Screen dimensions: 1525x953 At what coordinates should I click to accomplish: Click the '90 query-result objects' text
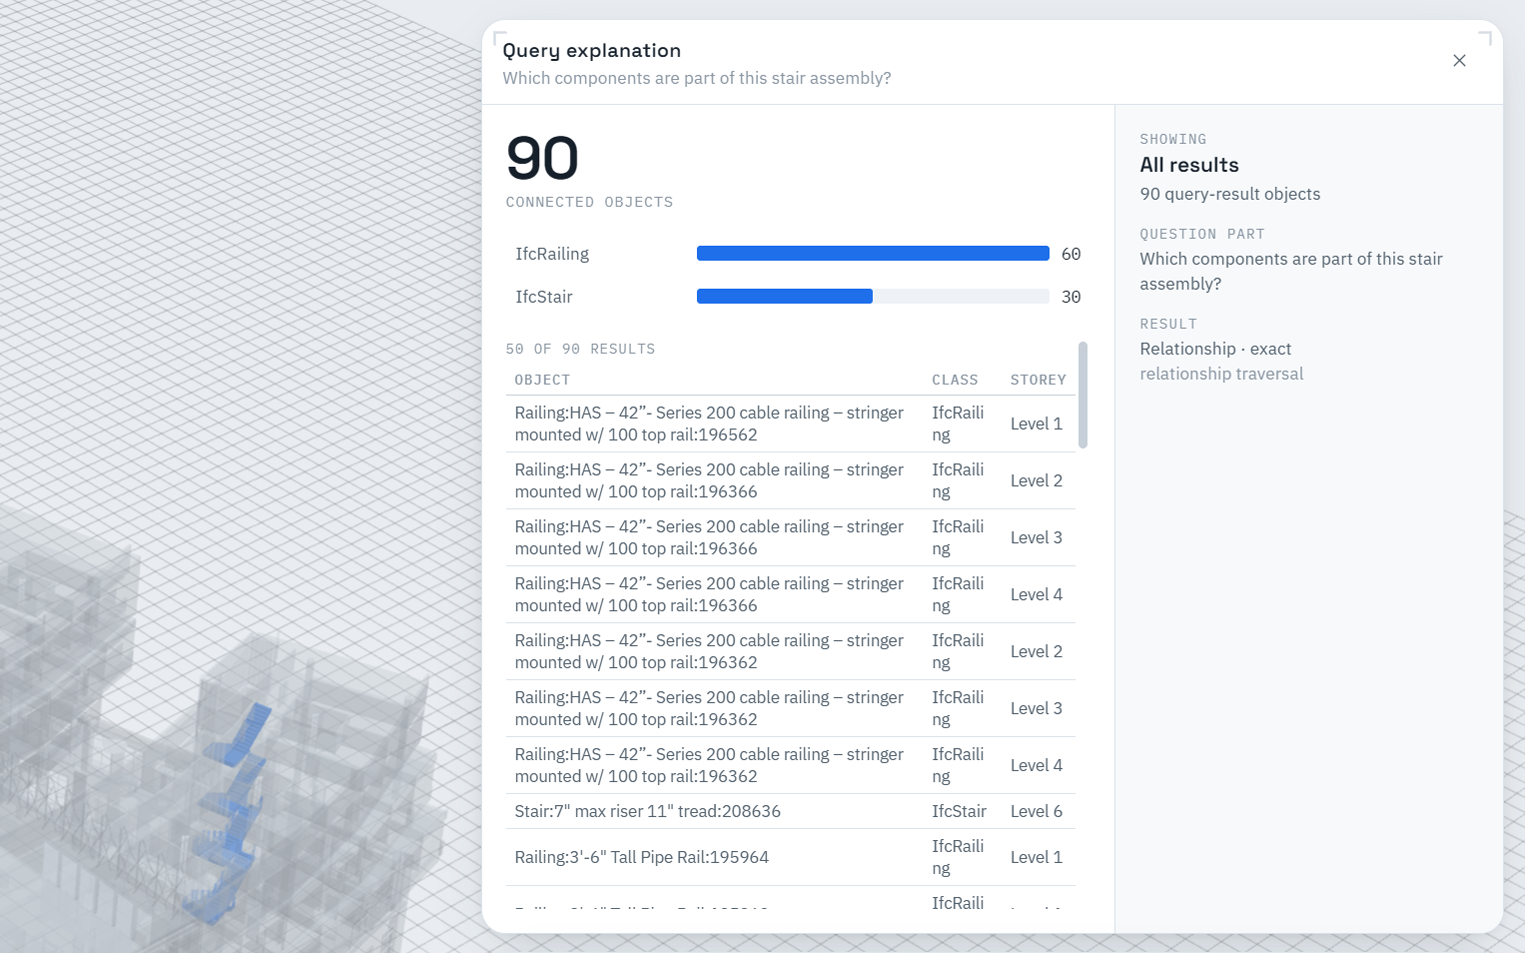click(x=1230, y=194)
